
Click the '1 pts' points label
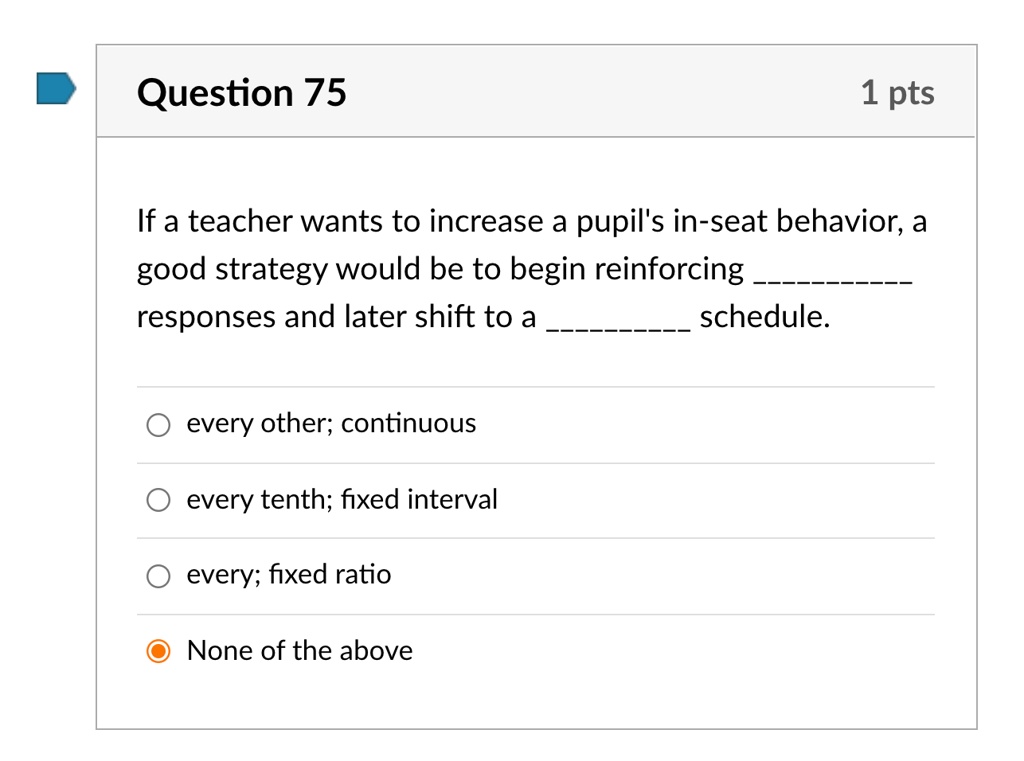click(x=897, y=93)
